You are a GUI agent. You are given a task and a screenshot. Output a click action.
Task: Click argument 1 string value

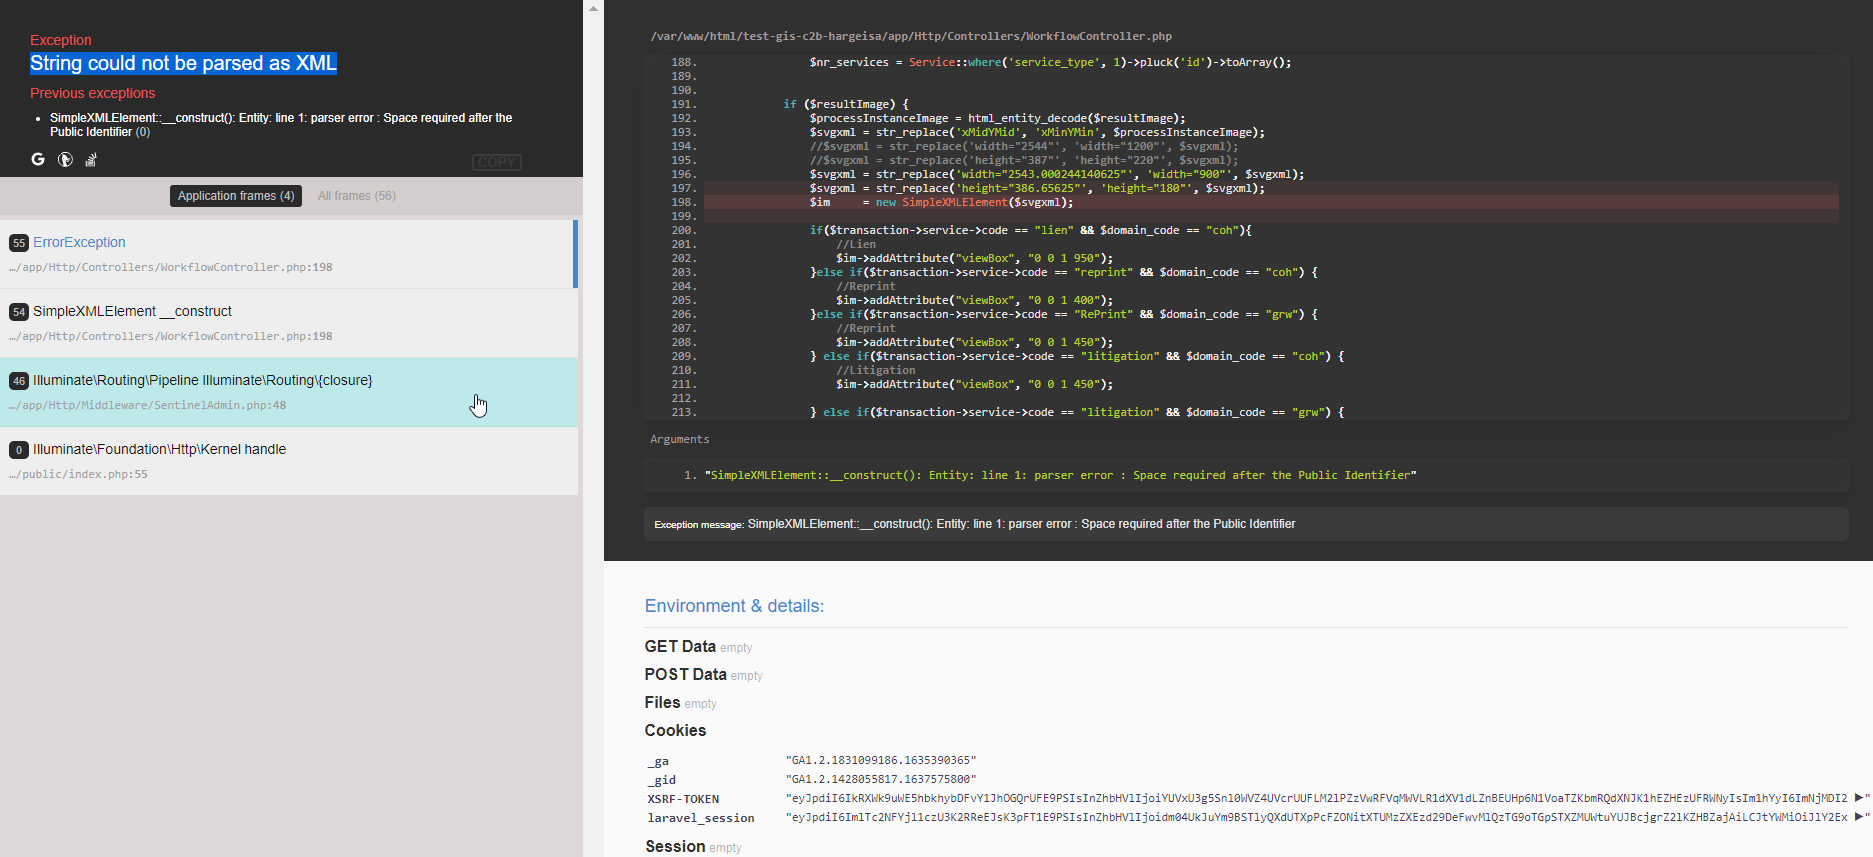(1060, 475)
